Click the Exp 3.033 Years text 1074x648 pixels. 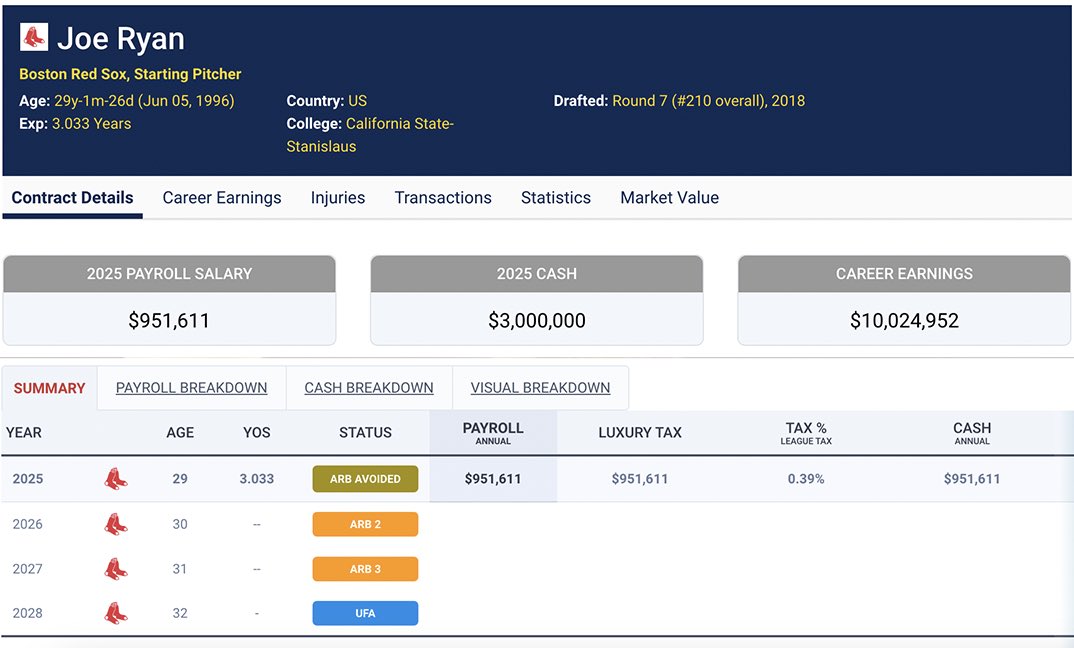tap(75, 124)
